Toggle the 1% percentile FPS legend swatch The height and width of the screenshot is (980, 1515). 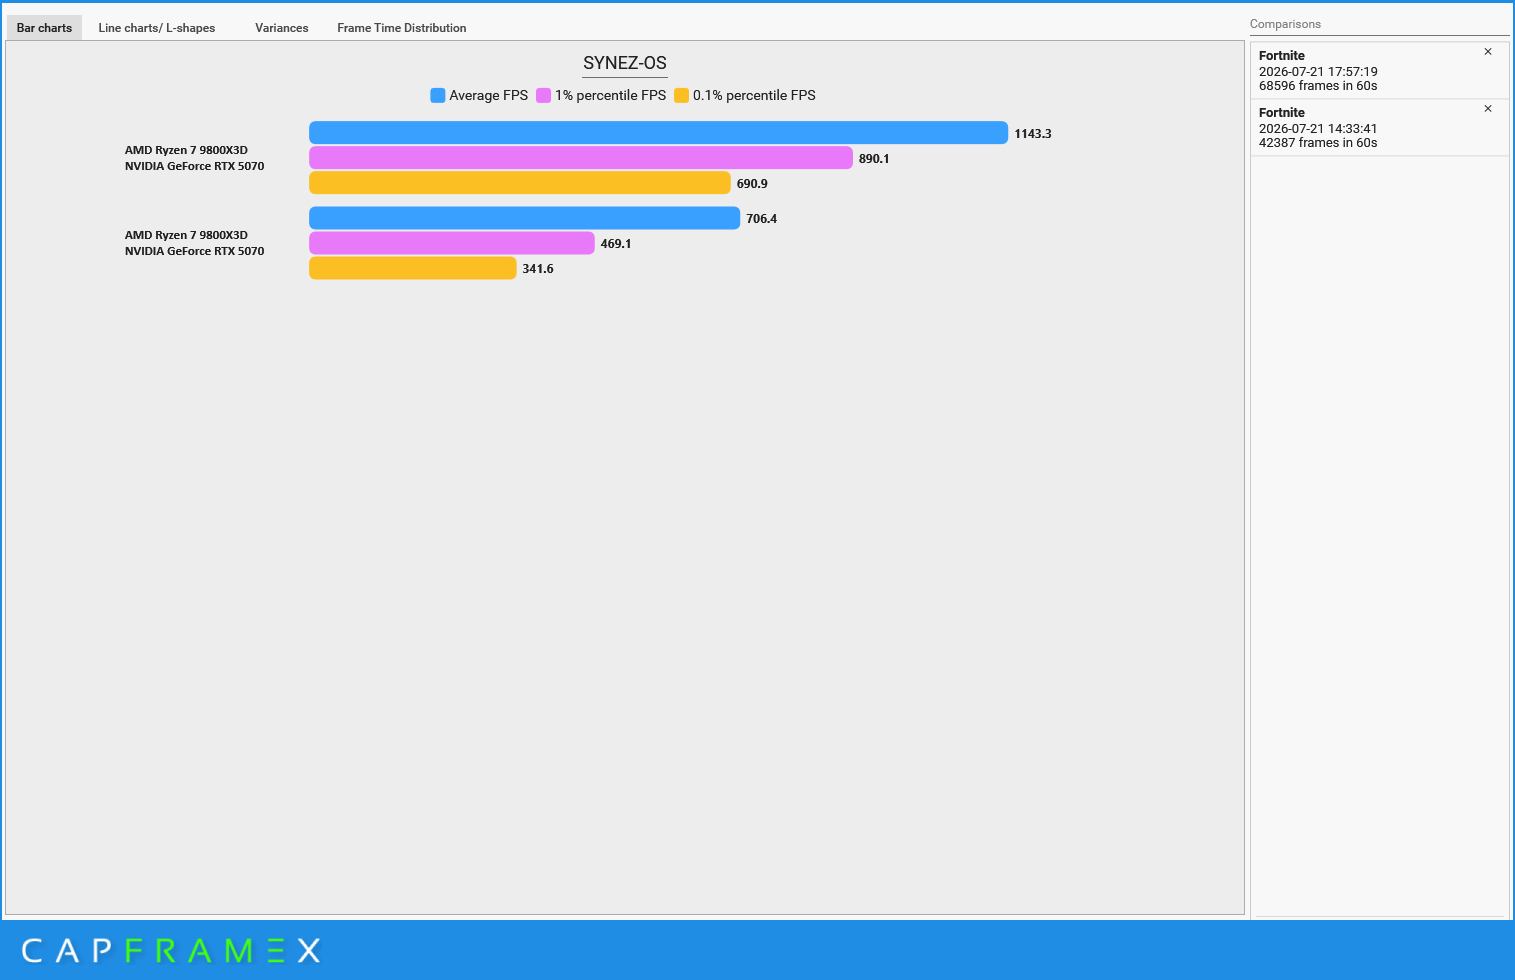(x=543, y=95)
